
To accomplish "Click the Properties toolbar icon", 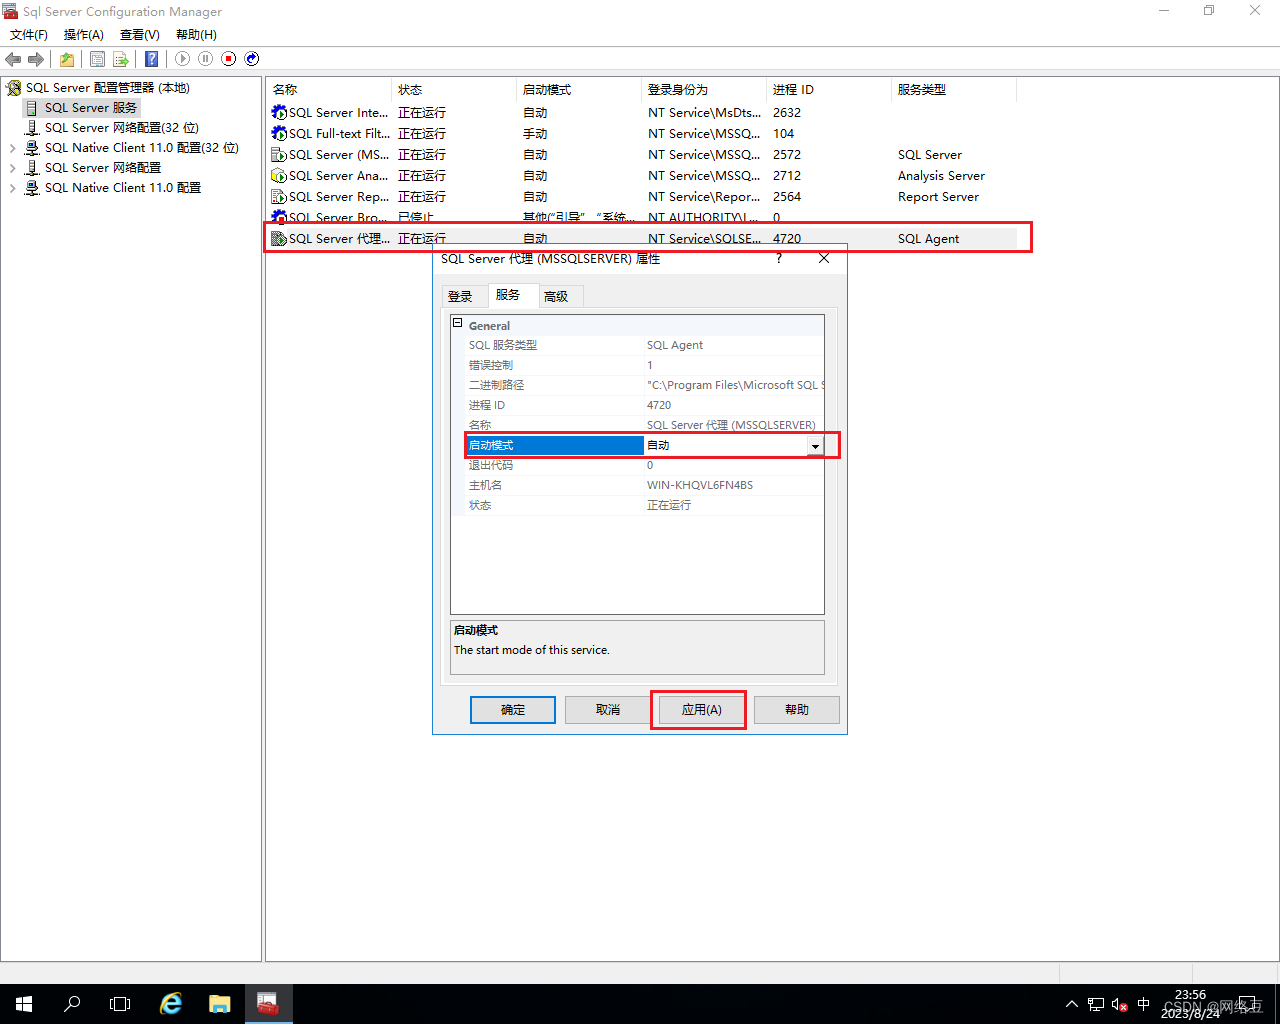I will (x=97, y=59).
